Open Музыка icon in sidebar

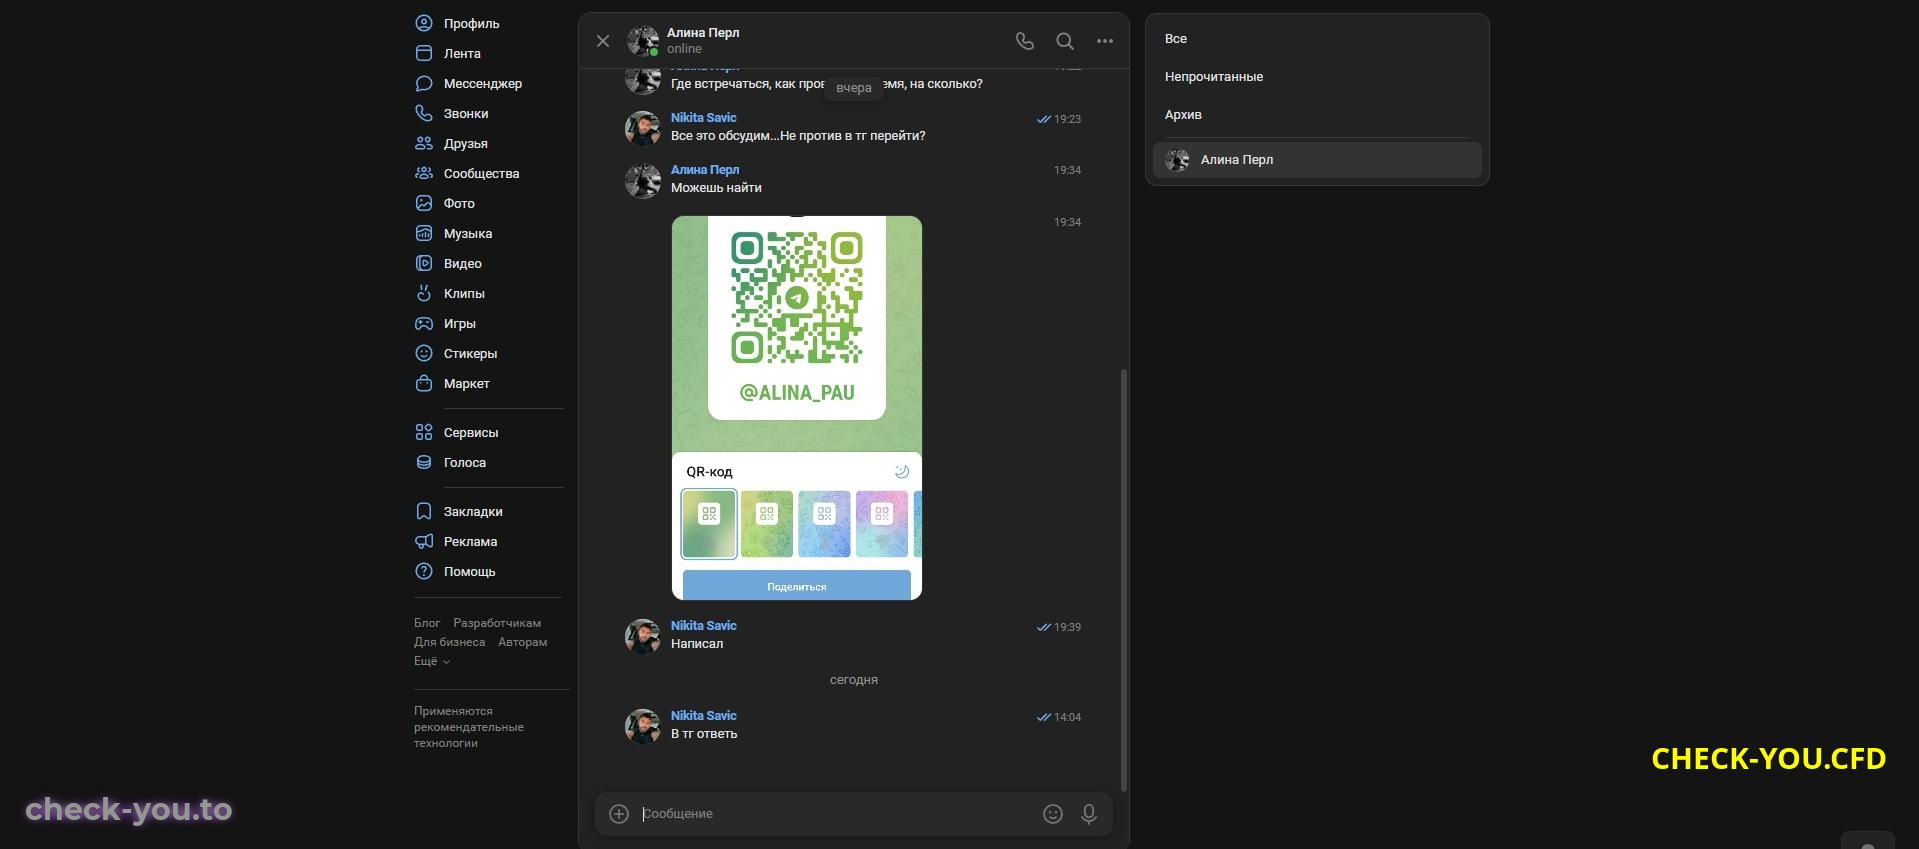click(424, 233)
